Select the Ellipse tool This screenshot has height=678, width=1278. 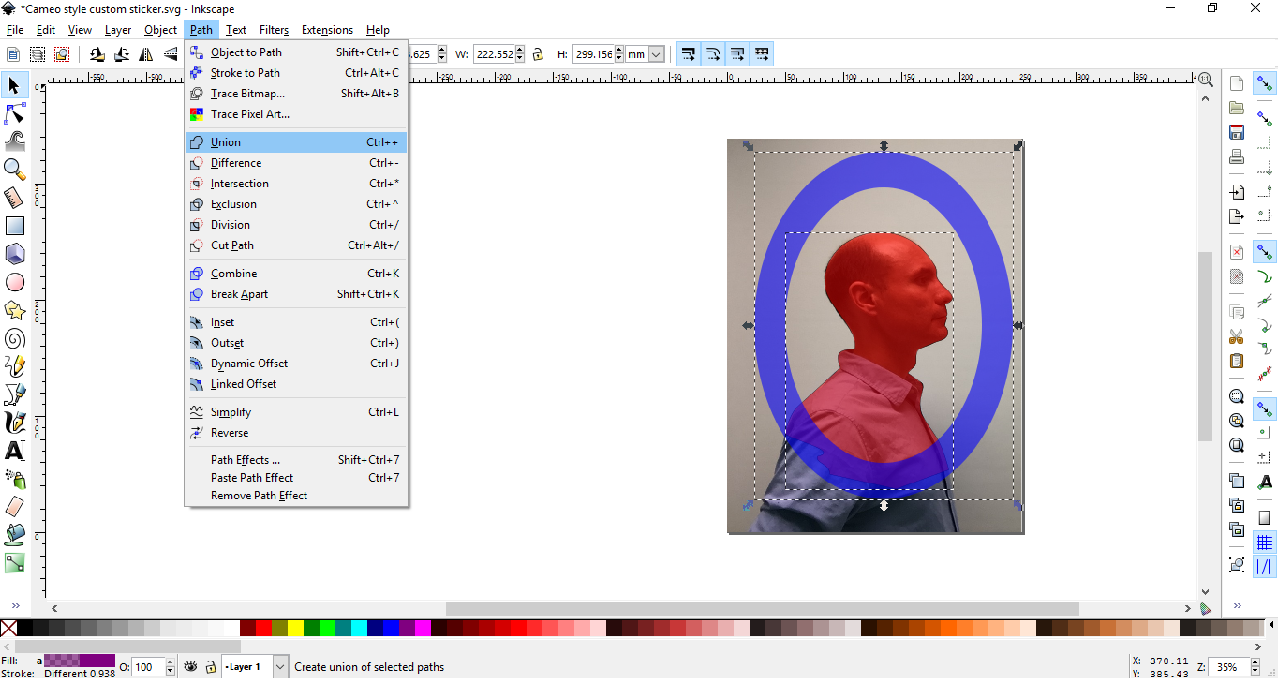(x=14, y=282)
